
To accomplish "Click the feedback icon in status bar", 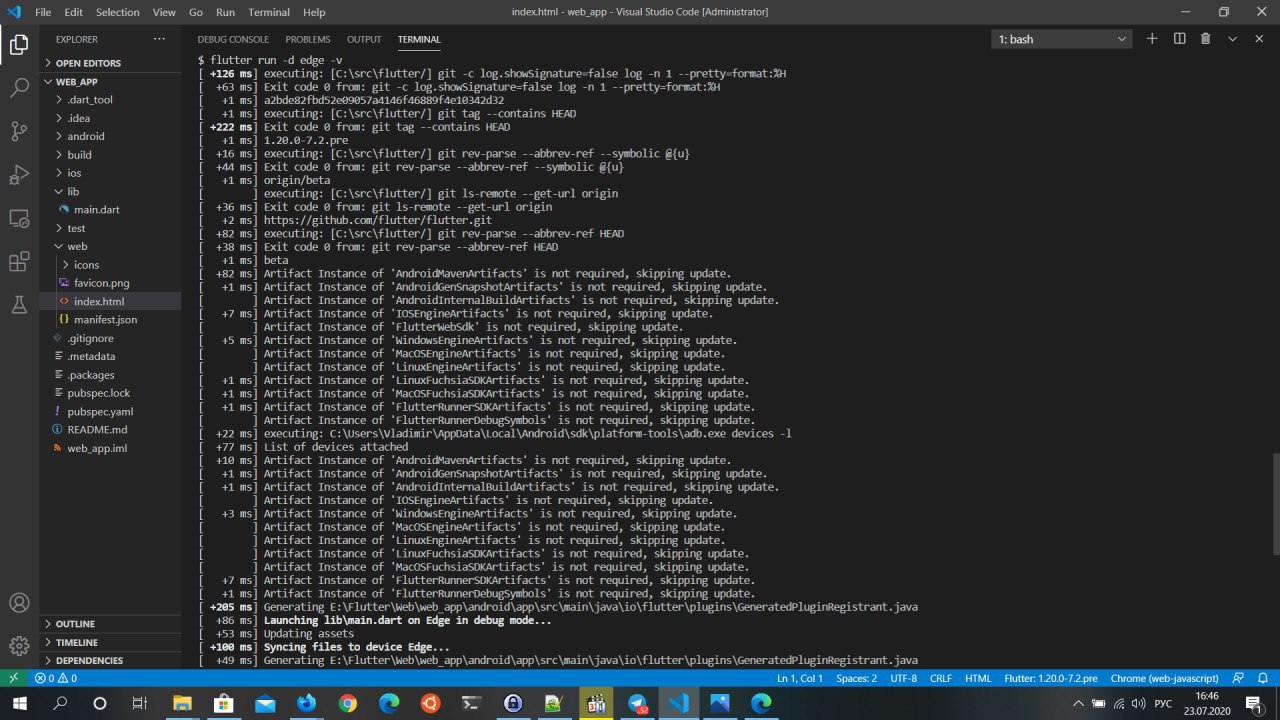I will [1238, 678].
